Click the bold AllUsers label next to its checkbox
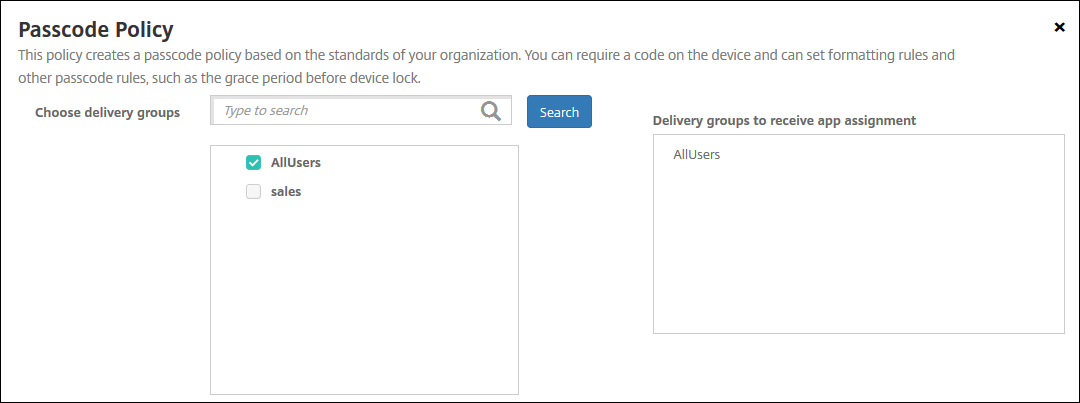This screenshot has width=1080, height=403. point(295,162)
